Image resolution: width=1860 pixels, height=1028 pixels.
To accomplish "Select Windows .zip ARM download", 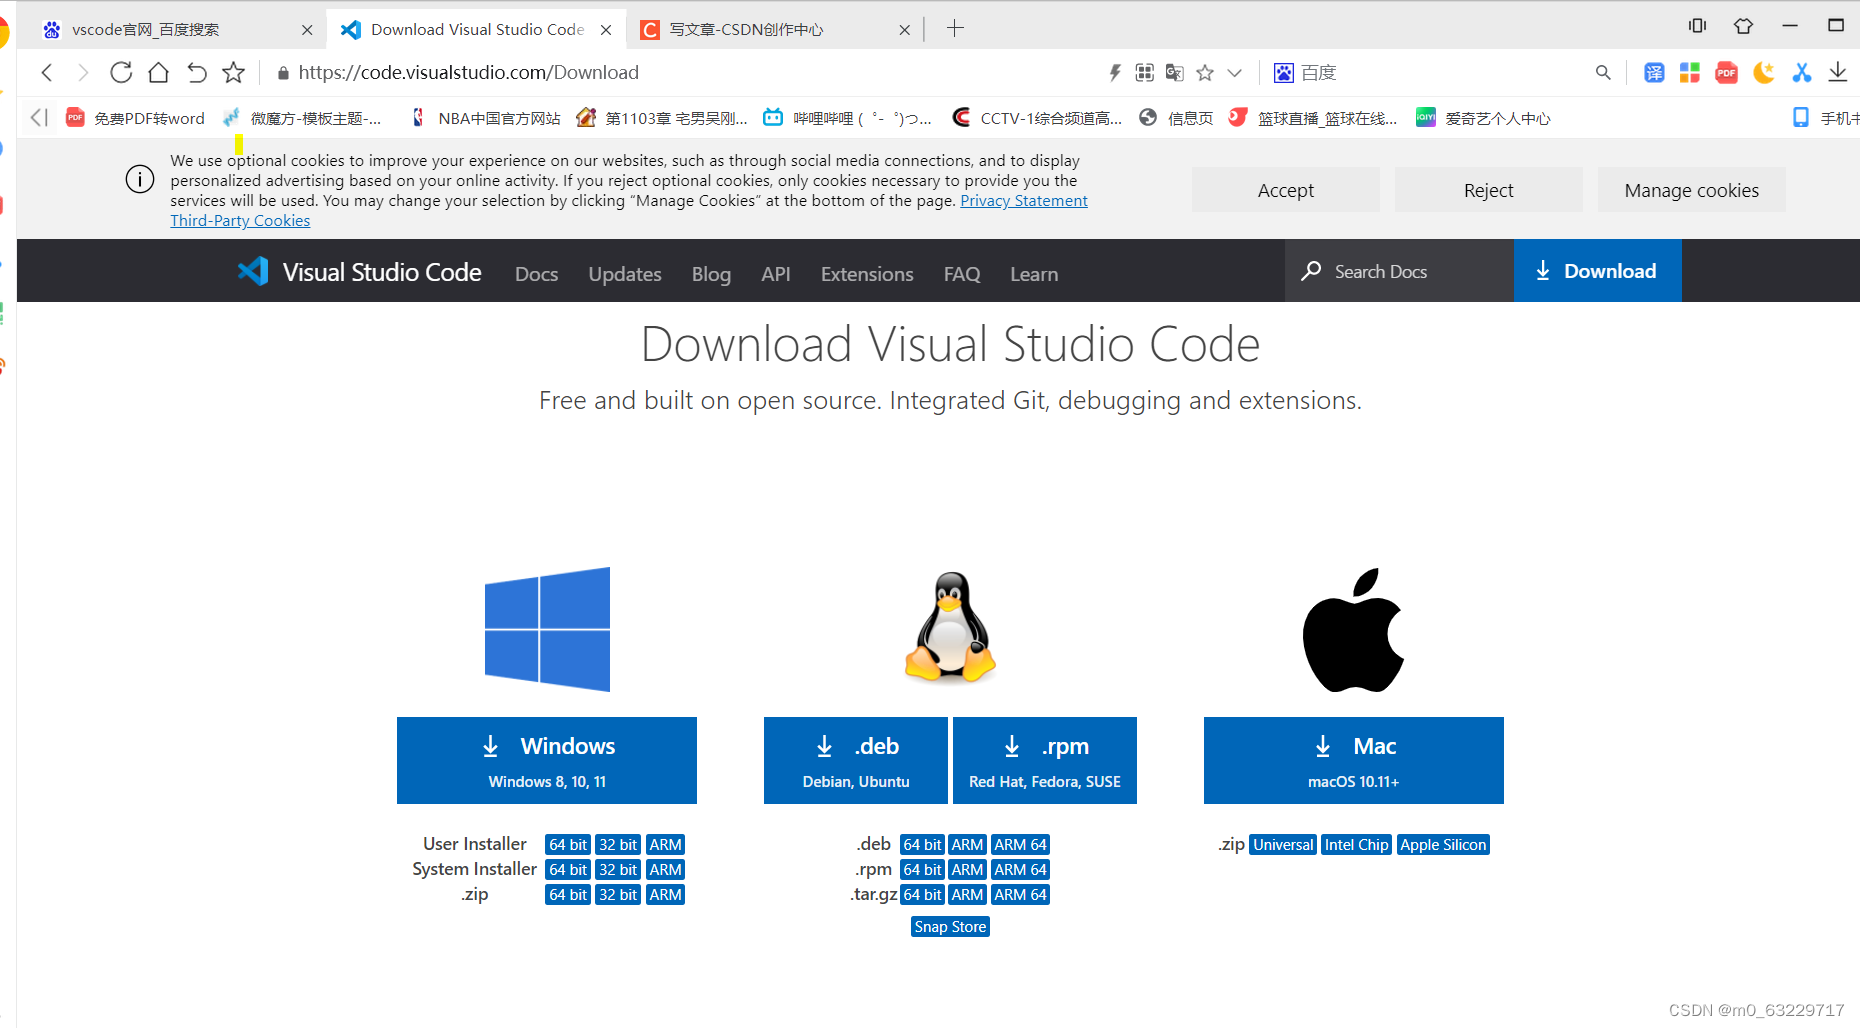I will pos(665,895).
